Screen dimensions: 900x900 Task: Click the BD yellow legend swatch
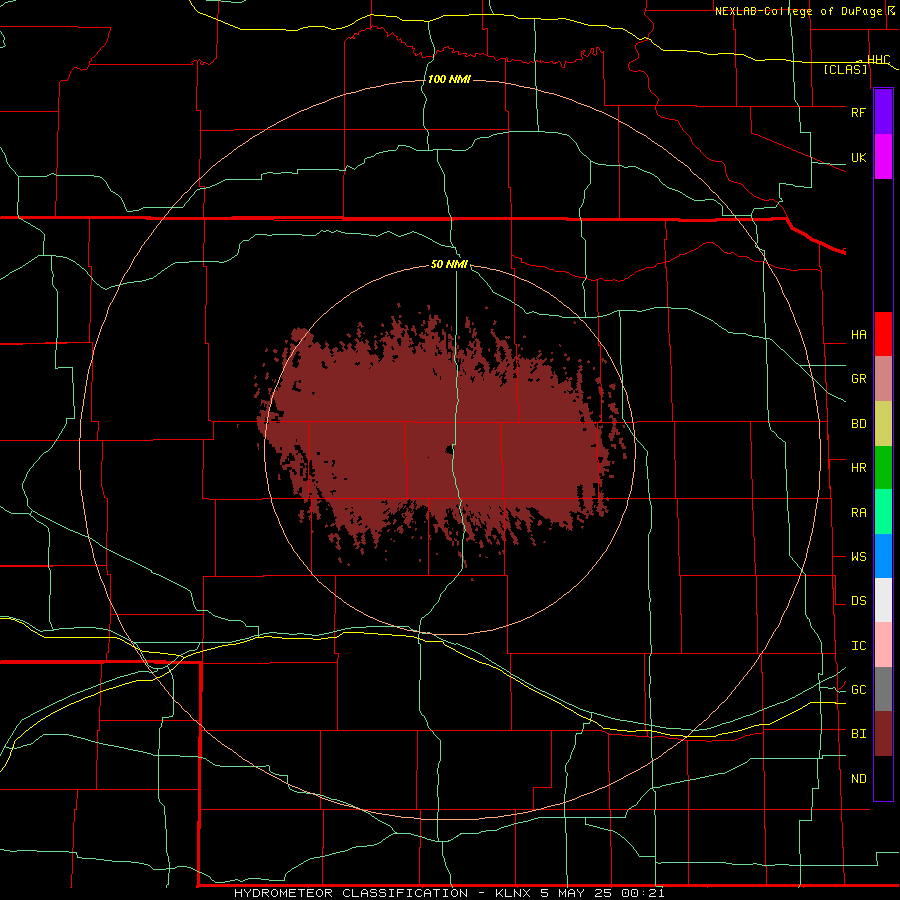pyautogui.click(x=883, y=424)
